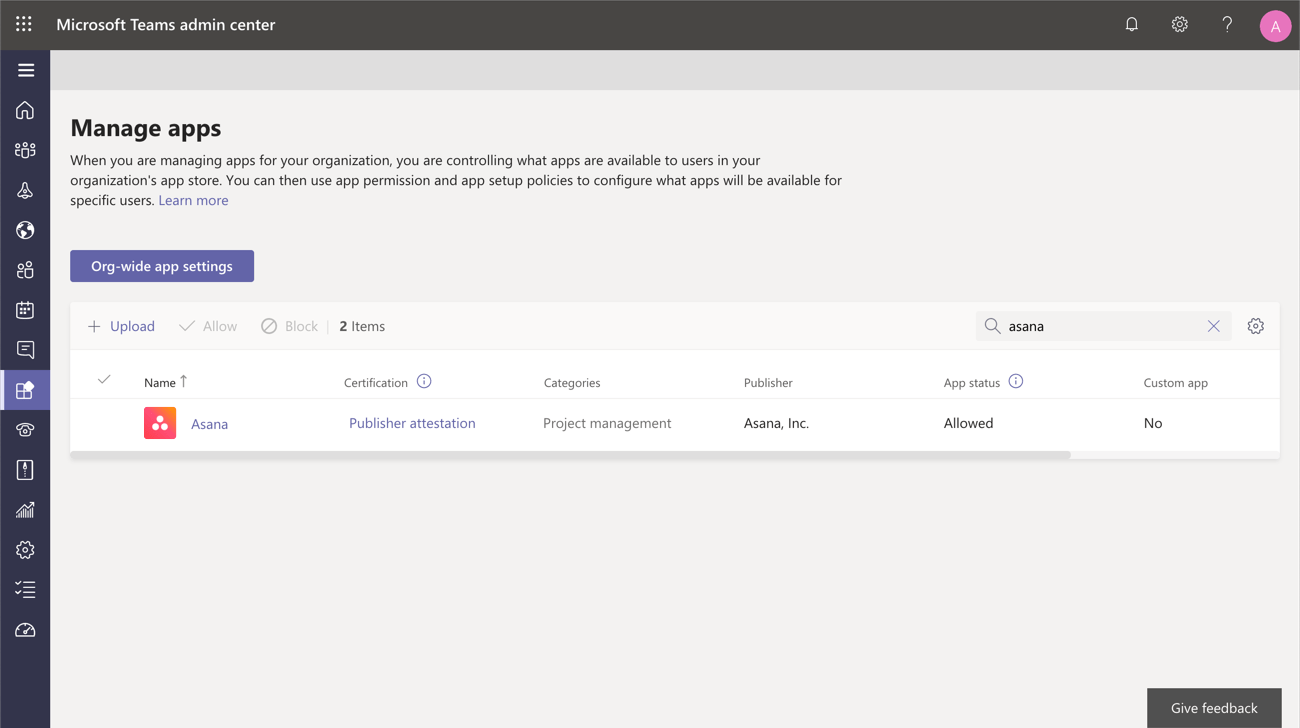Click the Asana app logo
Viewport: 1300px width, 728px height.
pyautogui.click(x=160, y=423)
